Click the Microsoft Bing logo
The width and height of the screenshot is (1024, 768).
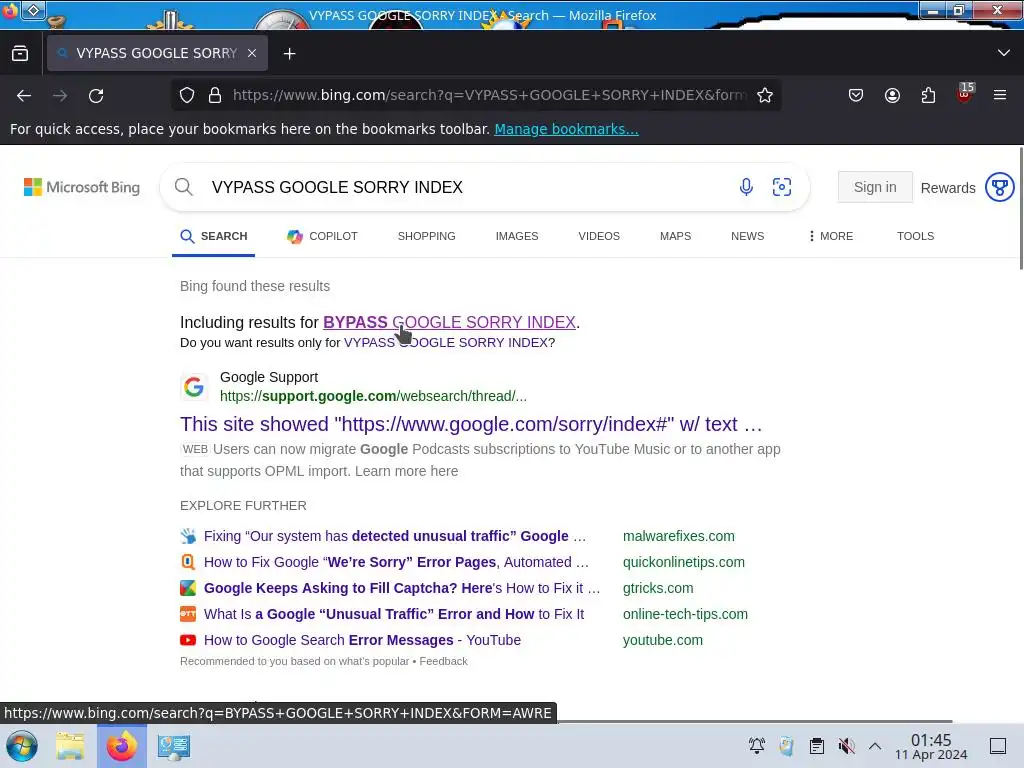point(82,187)
